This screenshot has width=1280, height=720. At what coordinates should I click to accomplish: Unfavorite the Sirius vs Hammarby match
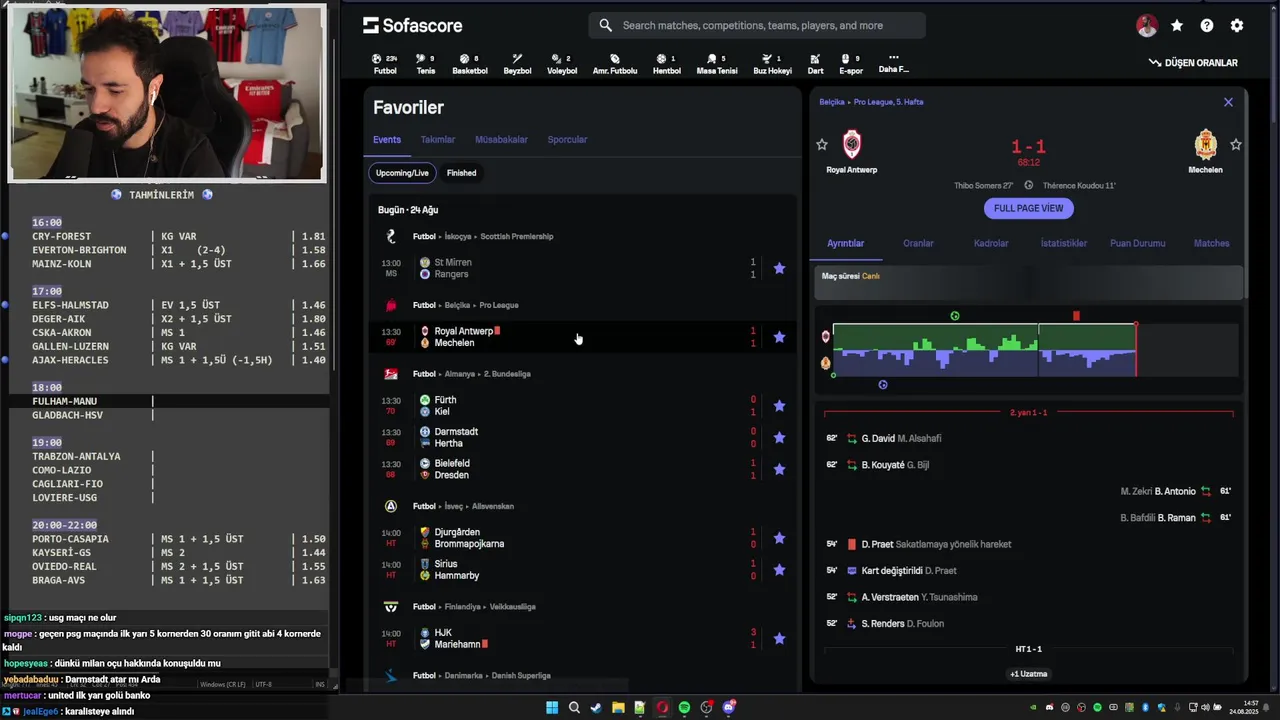tap(779, 570)
